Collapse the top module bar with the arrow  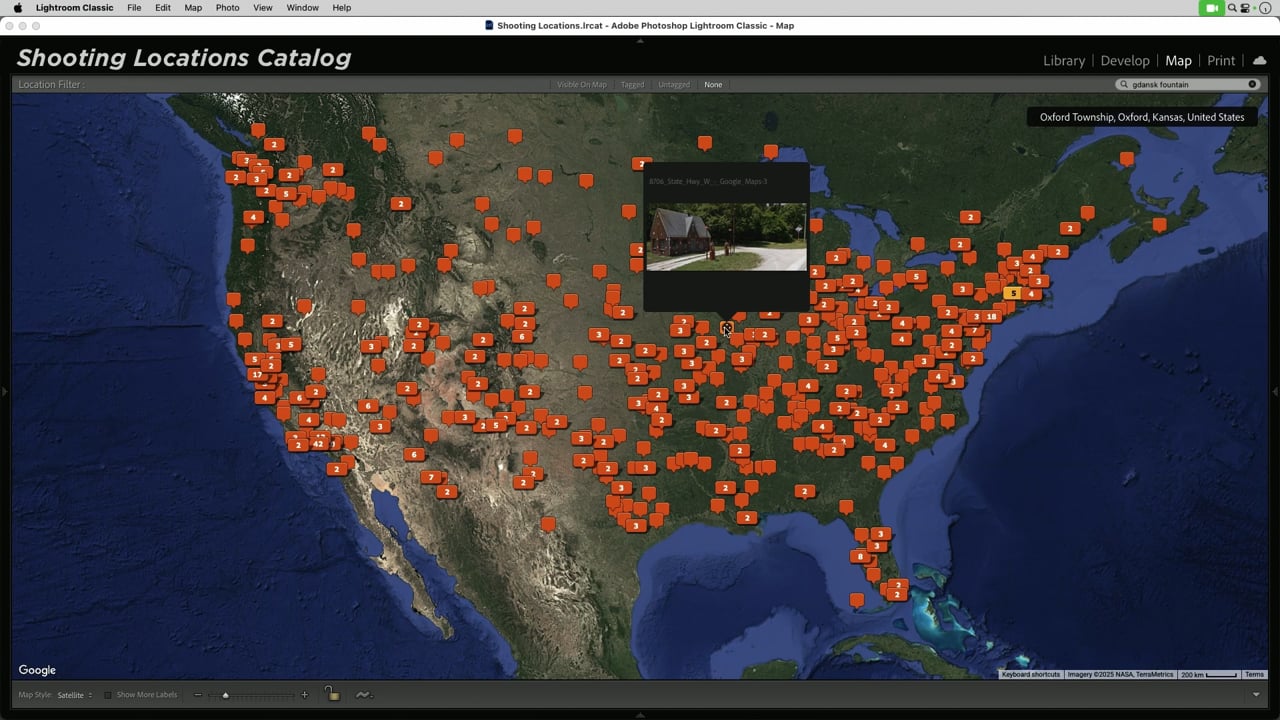[x=640, y=40]
